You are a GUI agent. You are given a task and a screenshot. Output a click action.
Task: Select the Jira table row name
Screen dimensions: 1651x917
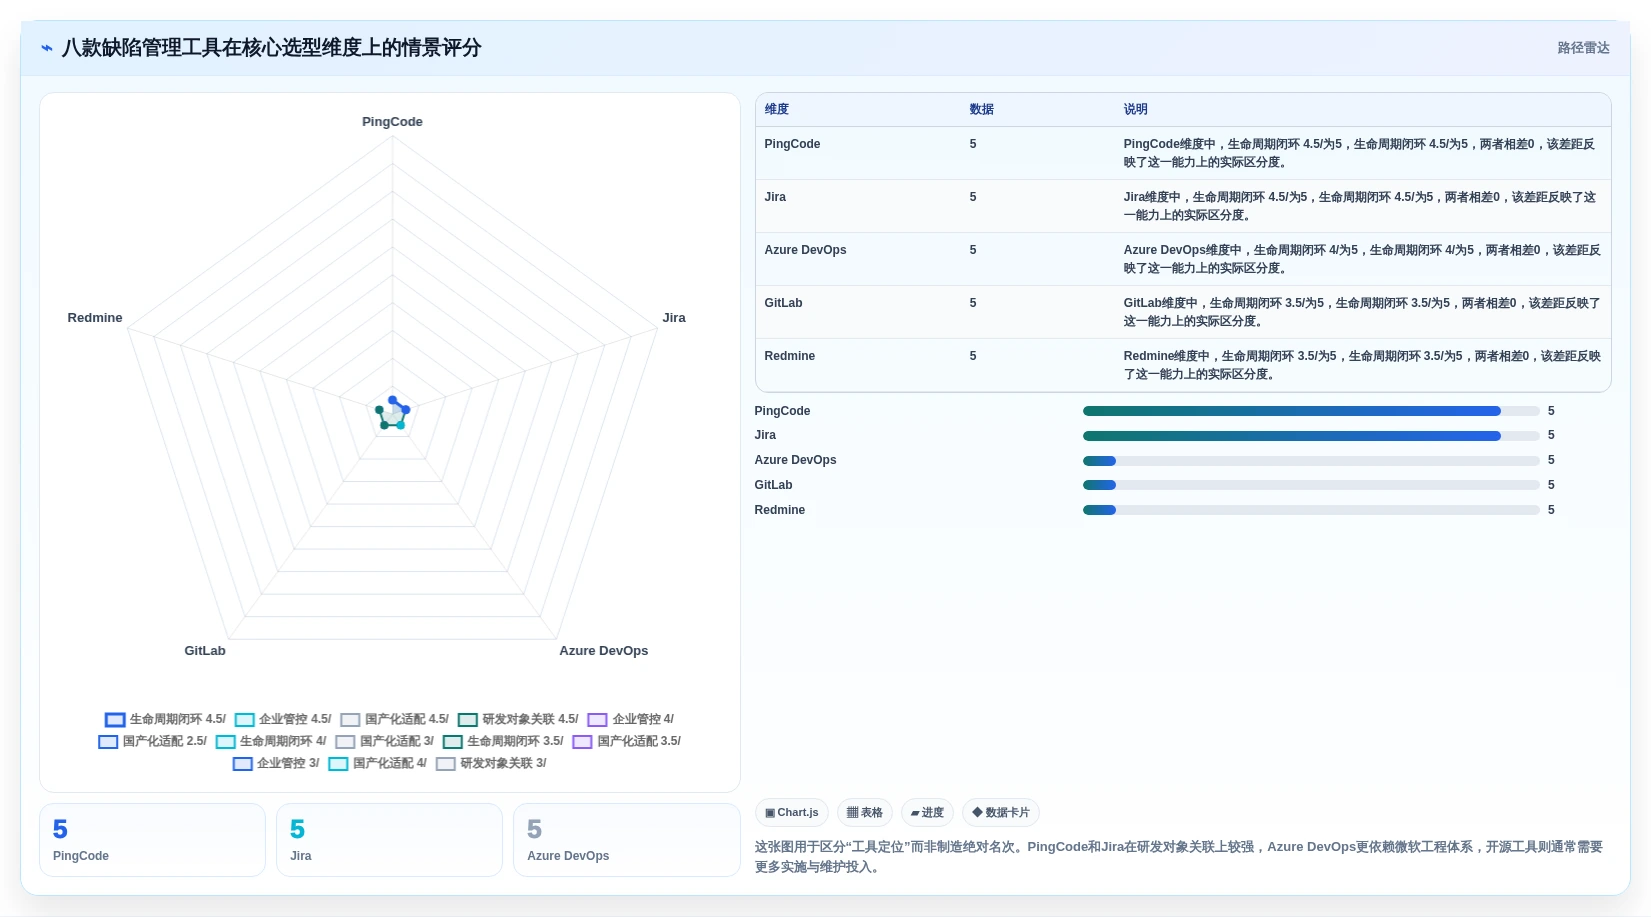(775, 197)
